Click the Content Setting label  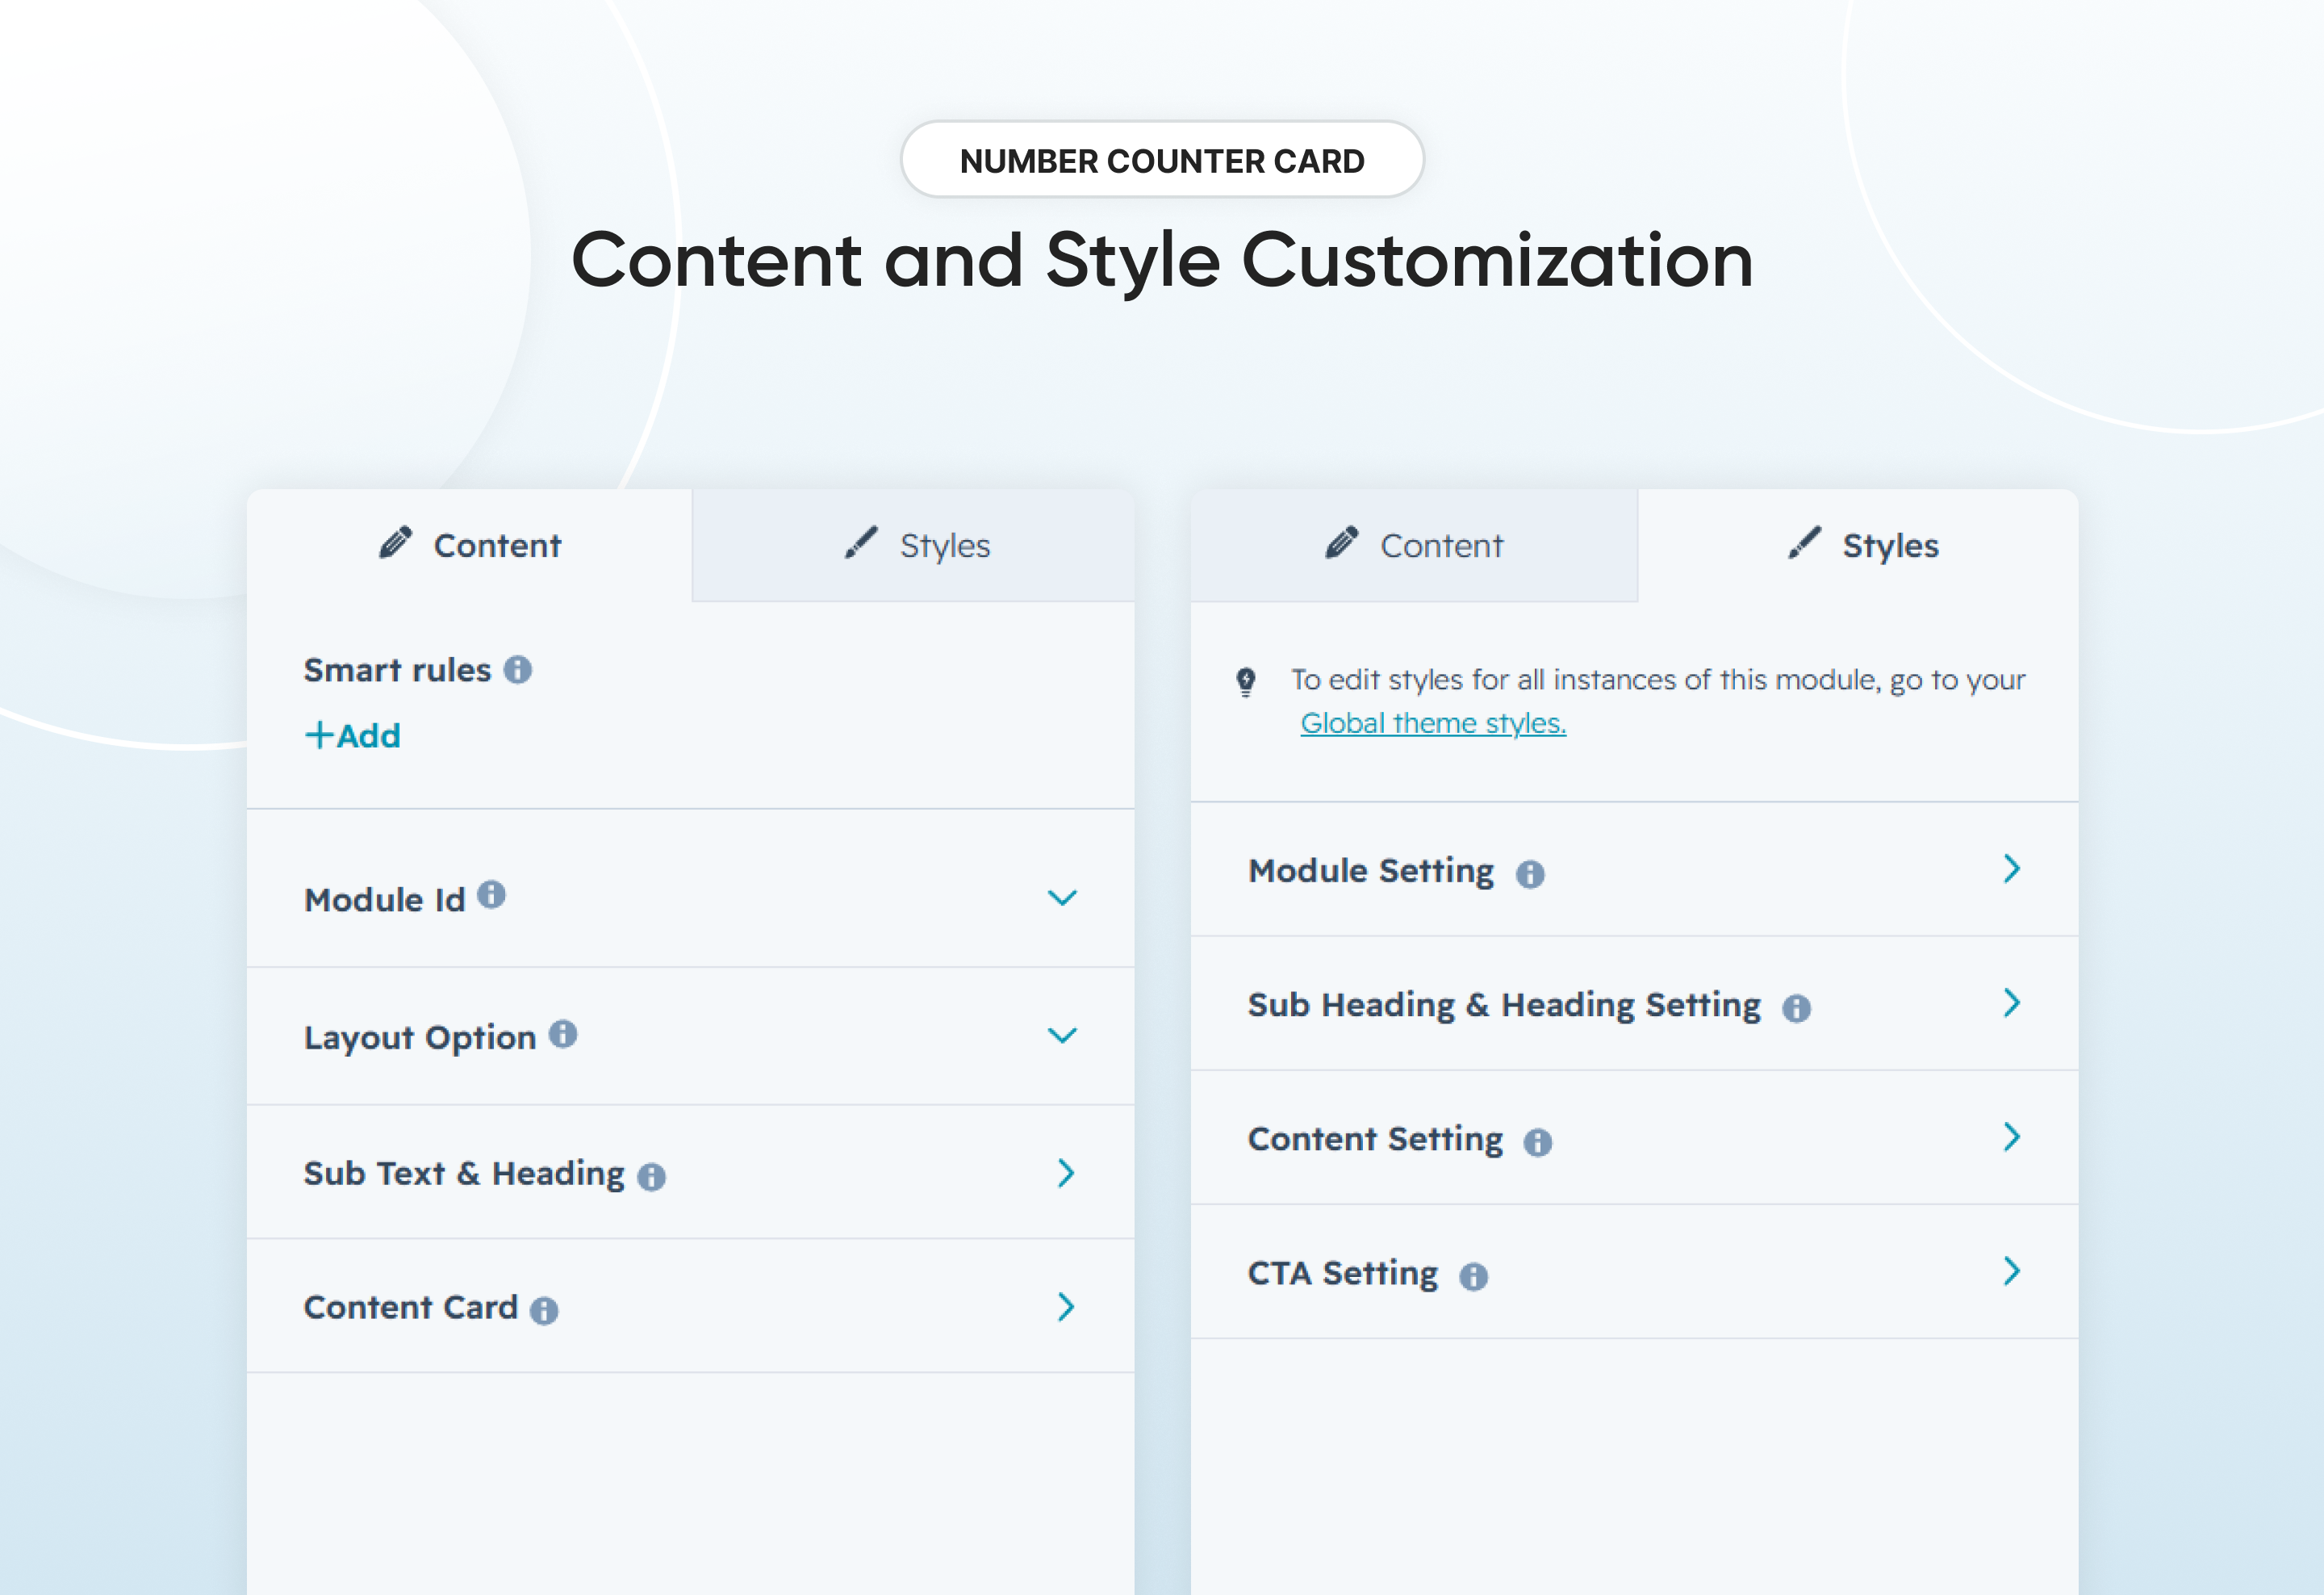point(1375,1139)
